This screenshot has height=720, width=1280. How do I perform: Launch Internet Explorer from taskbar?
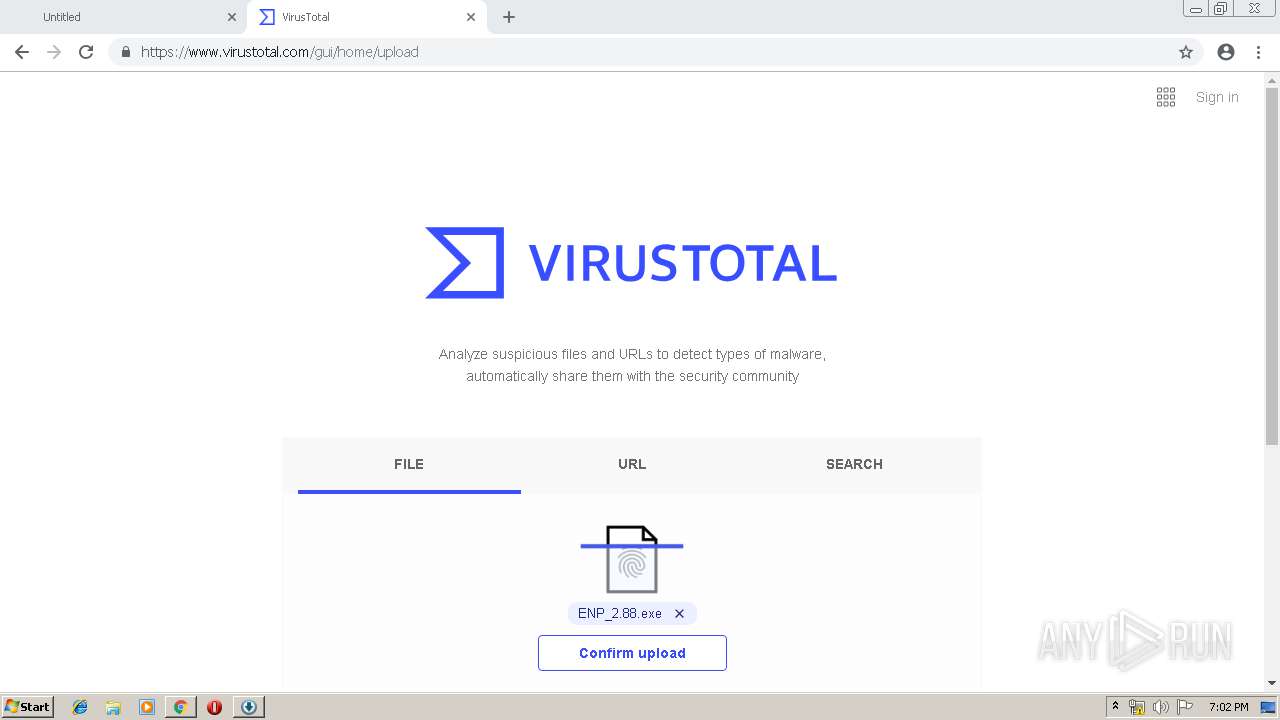coord(80,707)
